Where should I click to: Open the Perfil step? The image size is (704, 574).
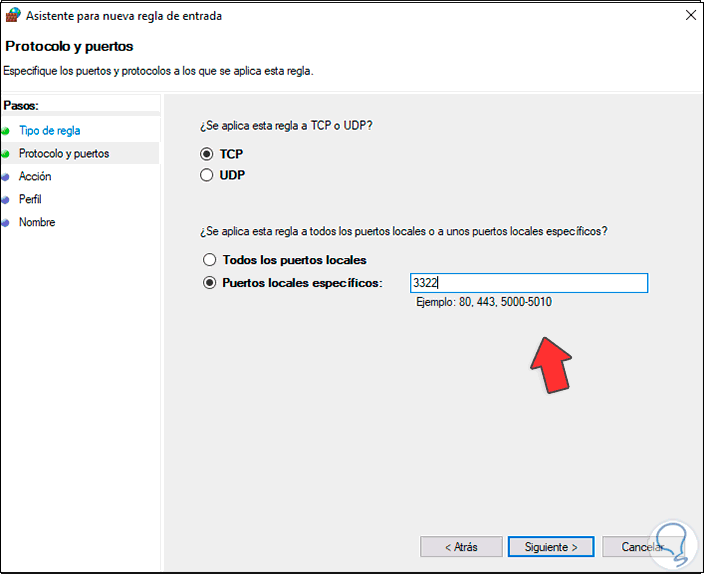point(30,199)
